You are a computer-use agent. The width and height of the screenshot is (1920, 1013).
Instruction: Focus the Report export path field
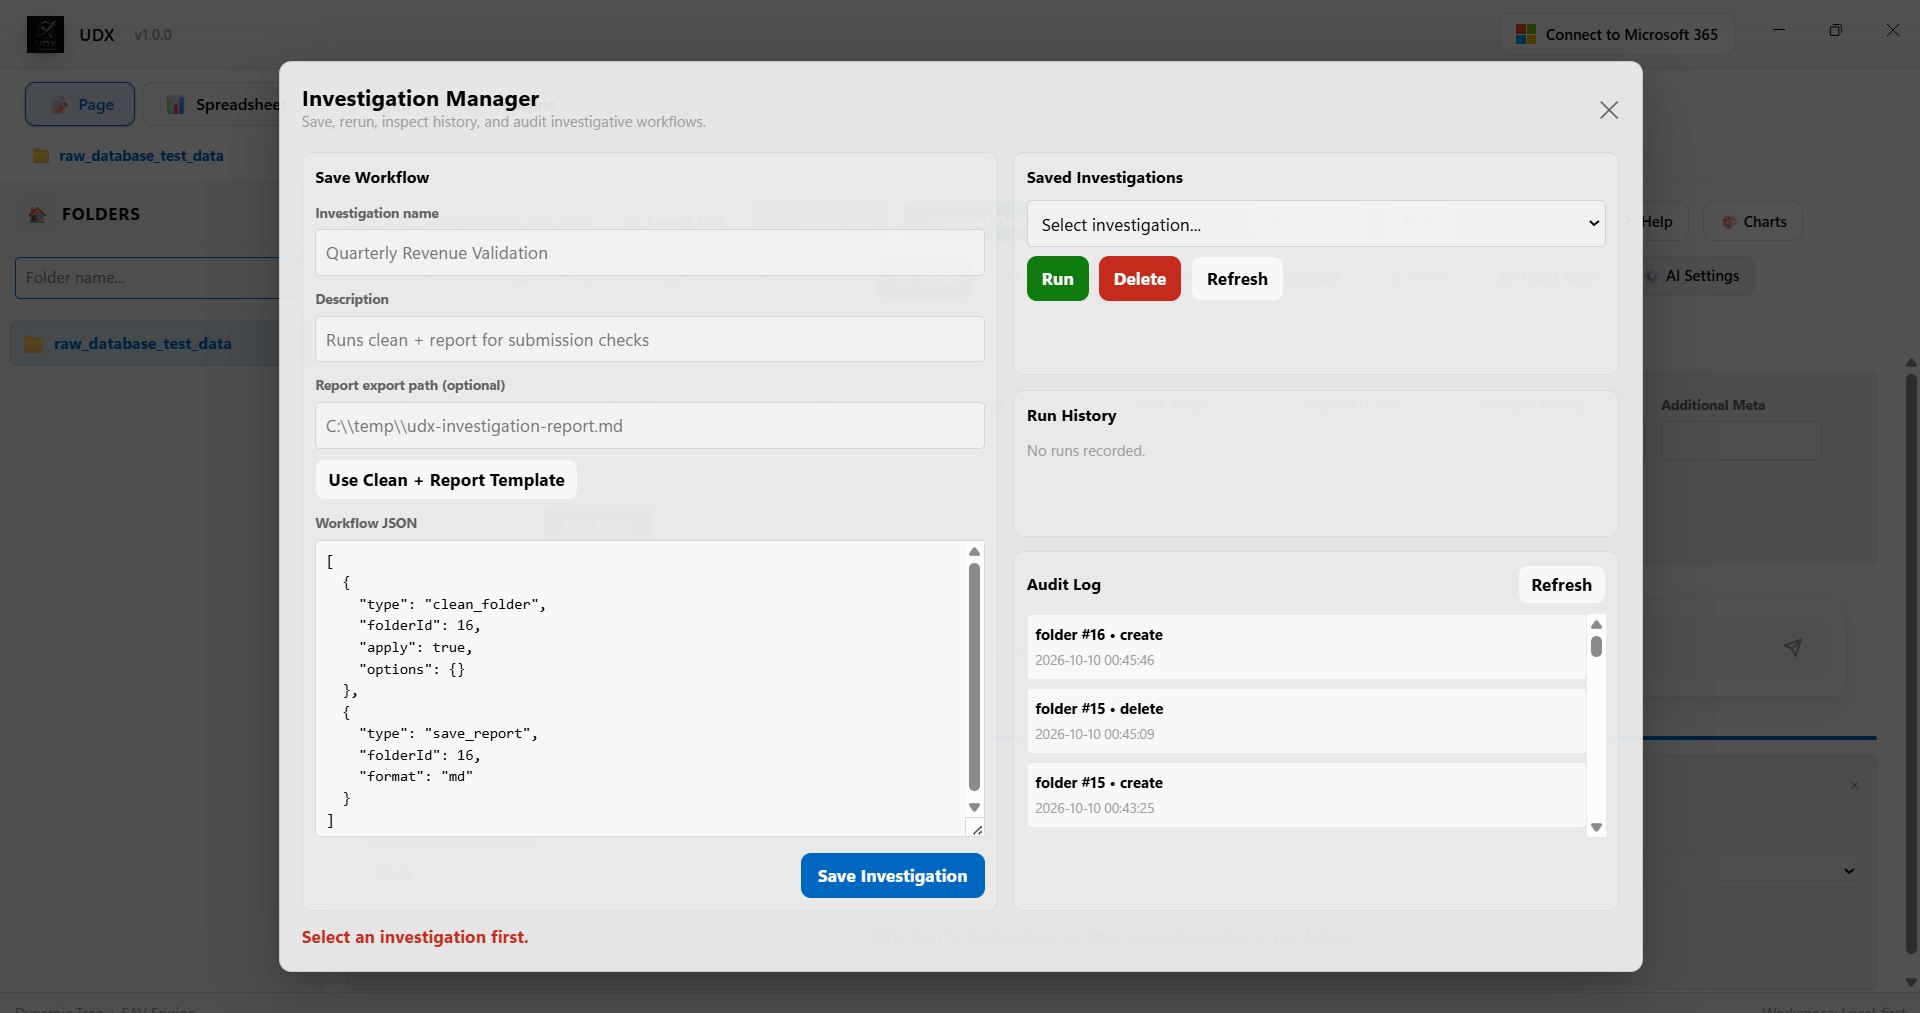(x=650, y=426)
